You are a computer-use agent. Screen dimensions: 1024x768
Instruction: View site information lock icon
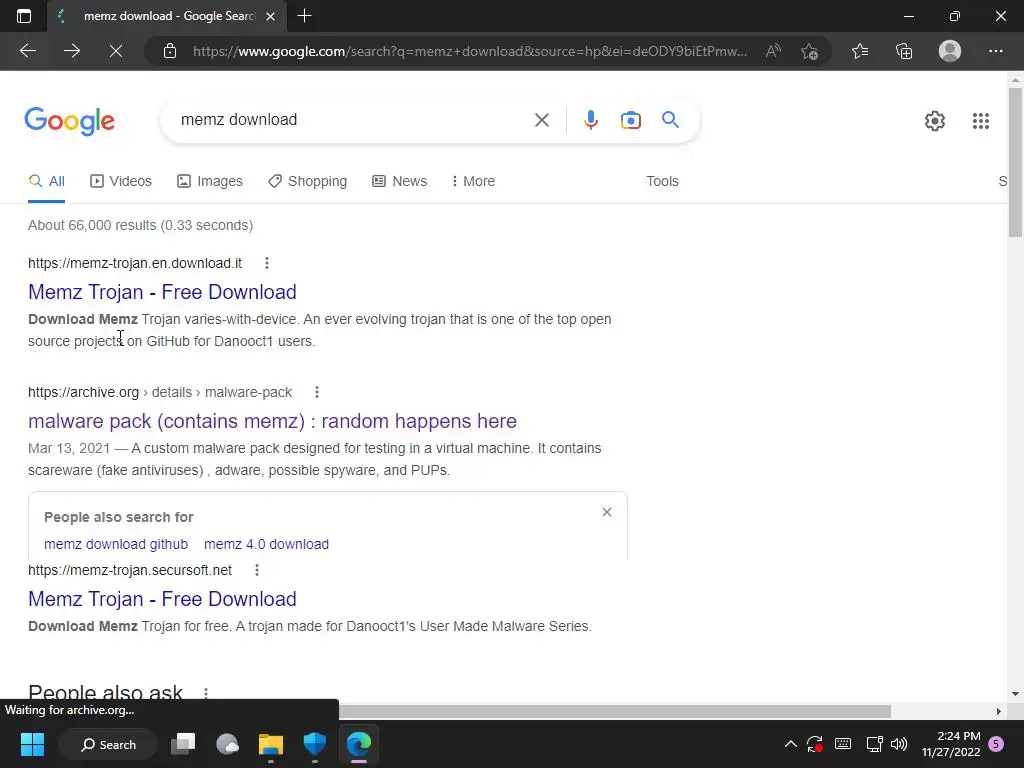[170, 51]
